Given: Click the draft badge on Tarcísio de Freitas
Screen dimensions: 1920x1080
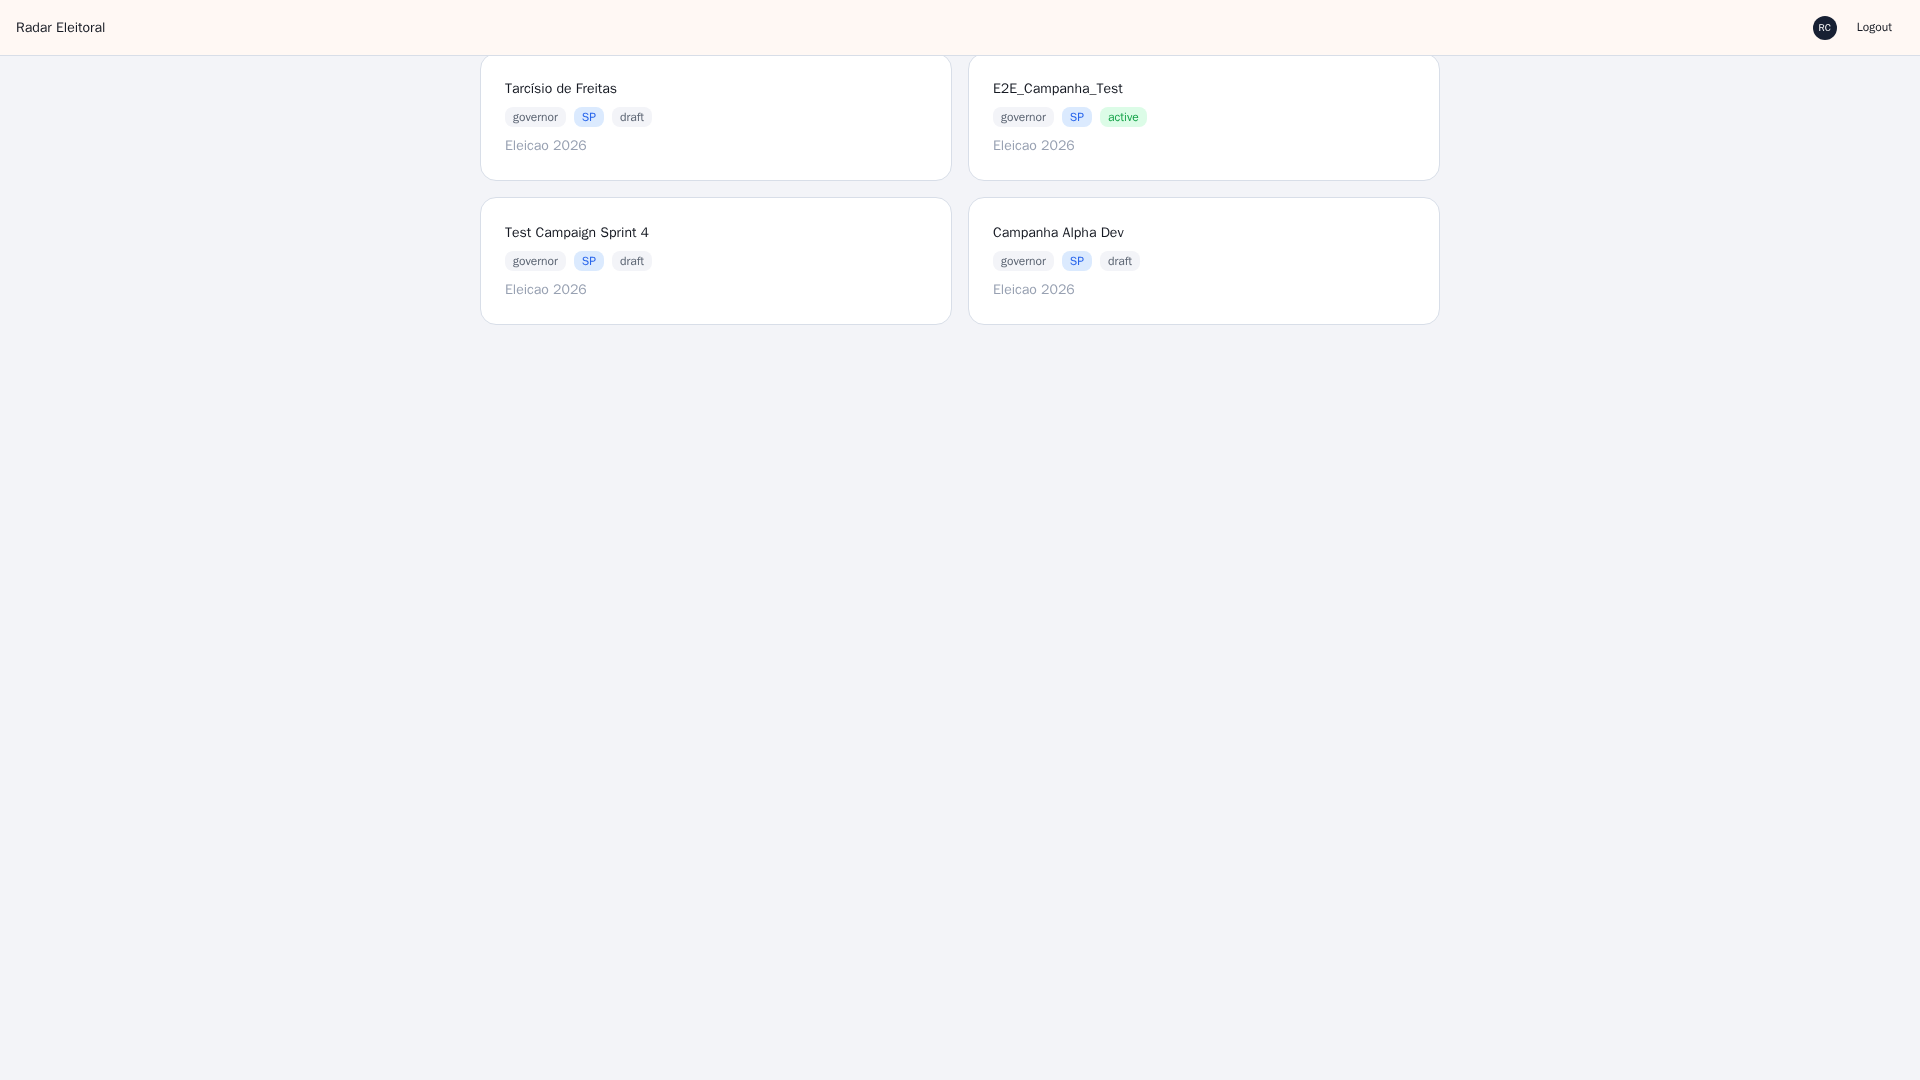Looking at the screenshot, I should (632, 117).
